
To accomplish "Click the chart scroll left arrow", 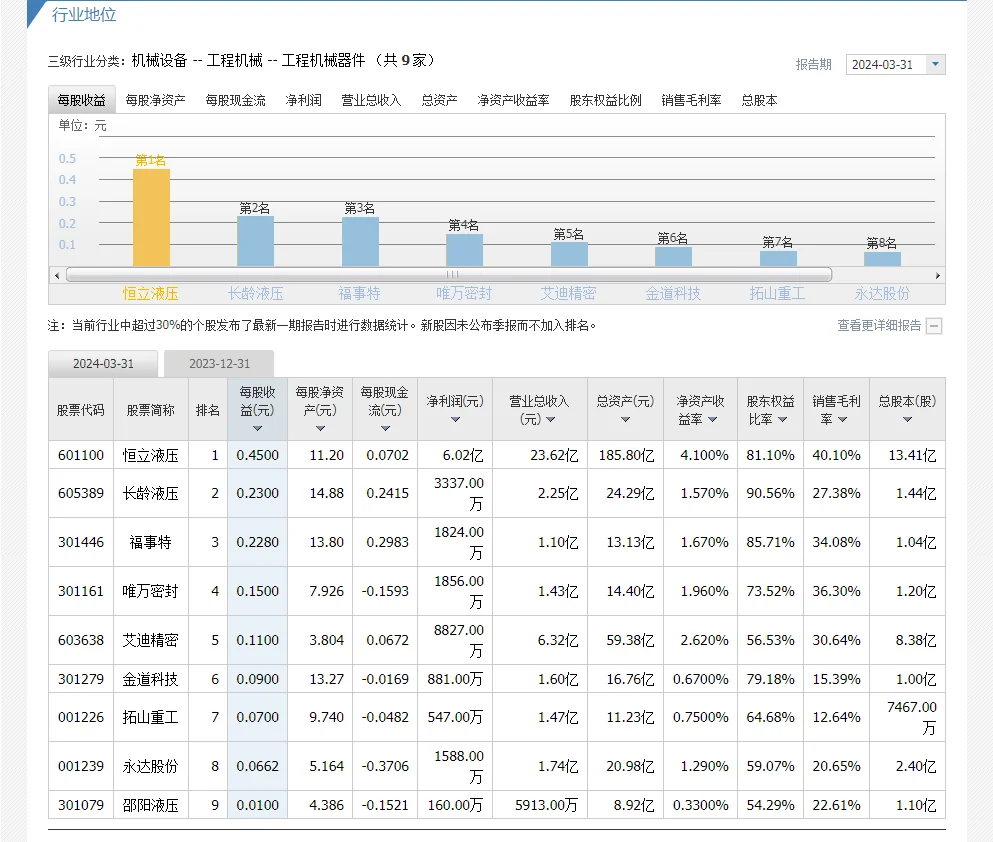I will pyautogui.click(x=57, y=275).
